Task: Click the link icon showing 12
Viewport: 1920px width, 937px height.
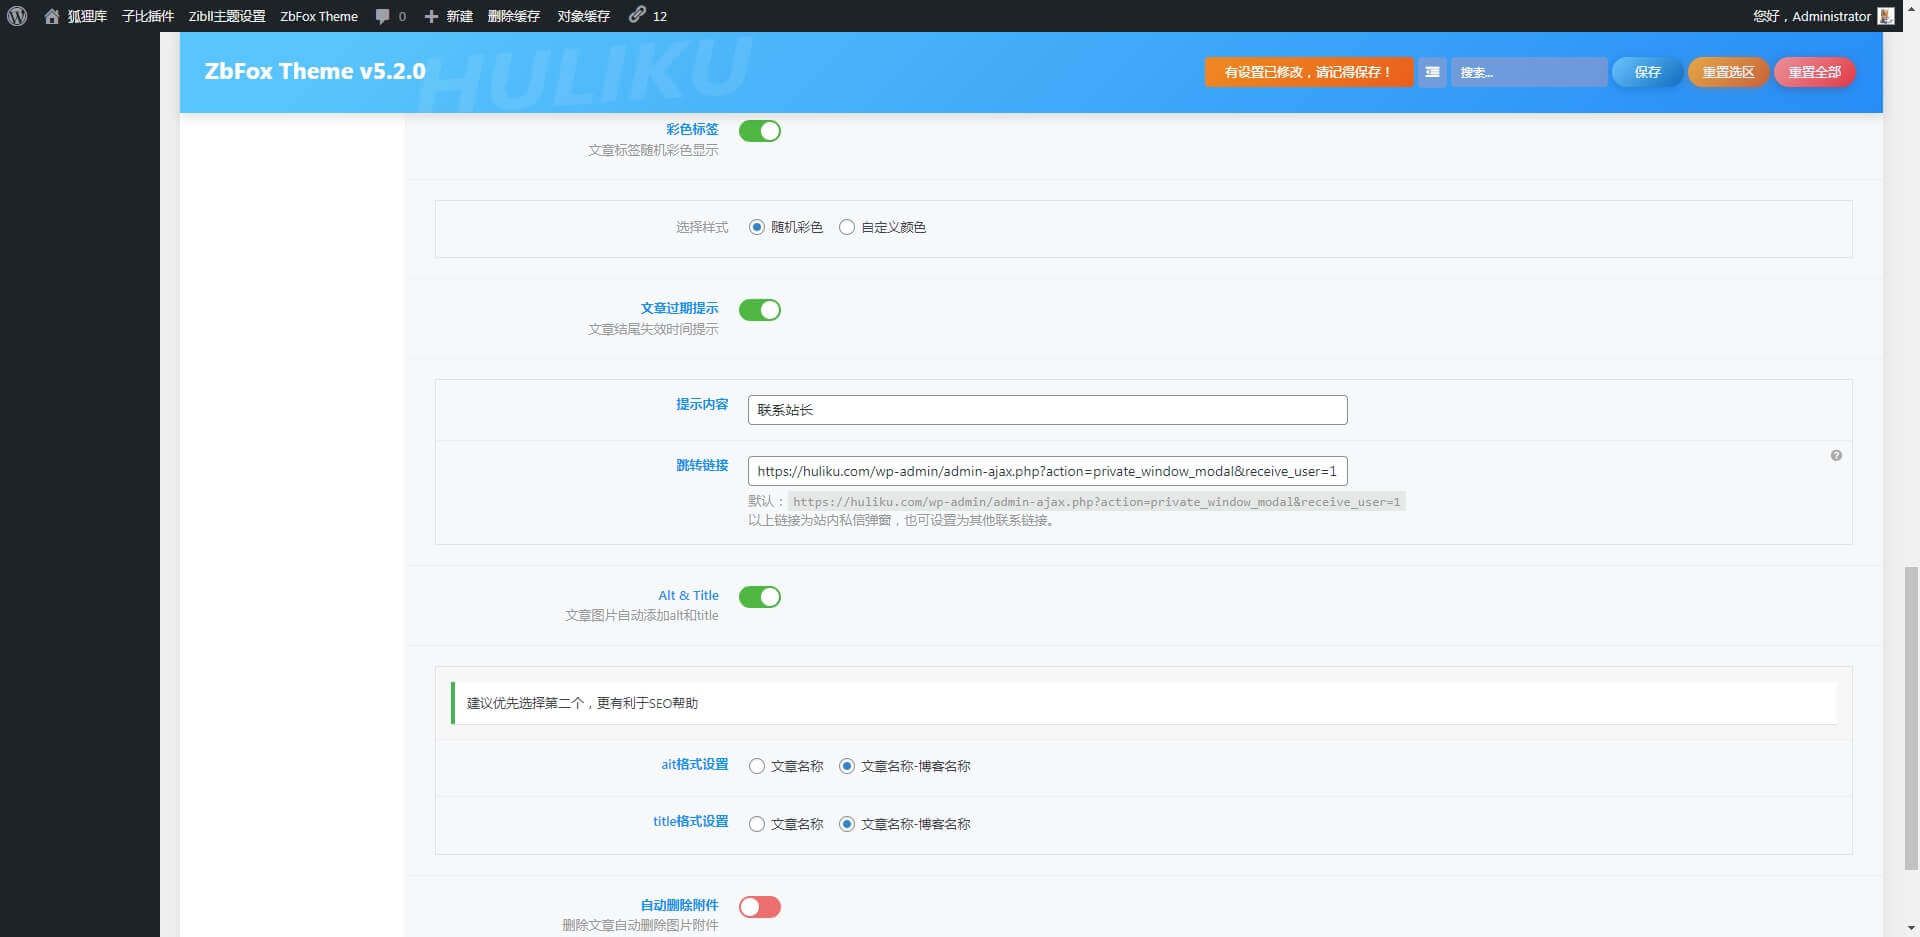Action: (637, 15)
